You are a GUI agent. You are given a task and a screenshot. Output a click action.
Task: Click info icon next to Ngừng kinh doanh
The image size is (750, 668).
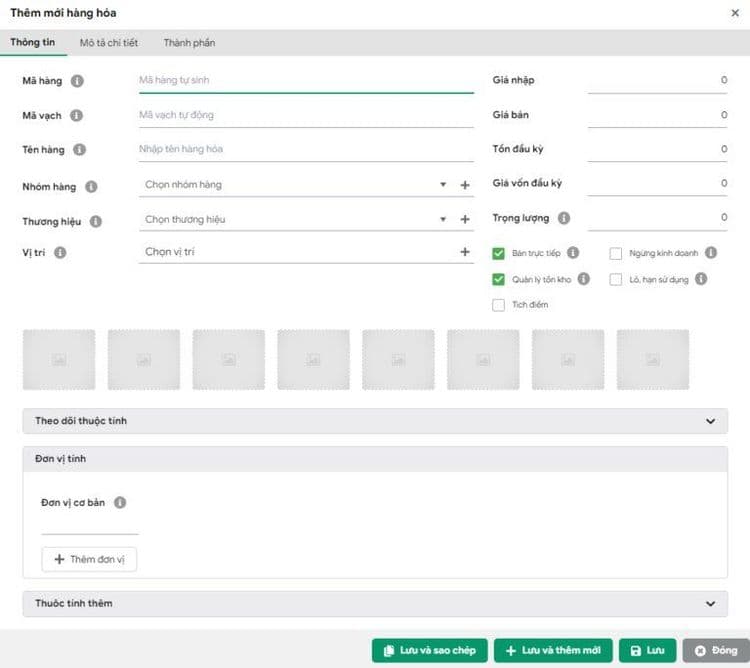coord(711,254)
